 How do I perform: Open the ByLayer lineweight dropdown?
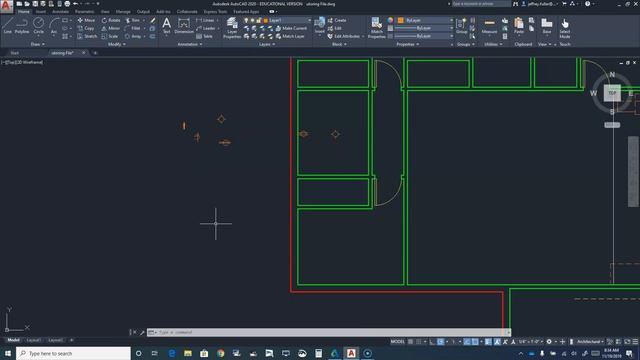point(424,28)
